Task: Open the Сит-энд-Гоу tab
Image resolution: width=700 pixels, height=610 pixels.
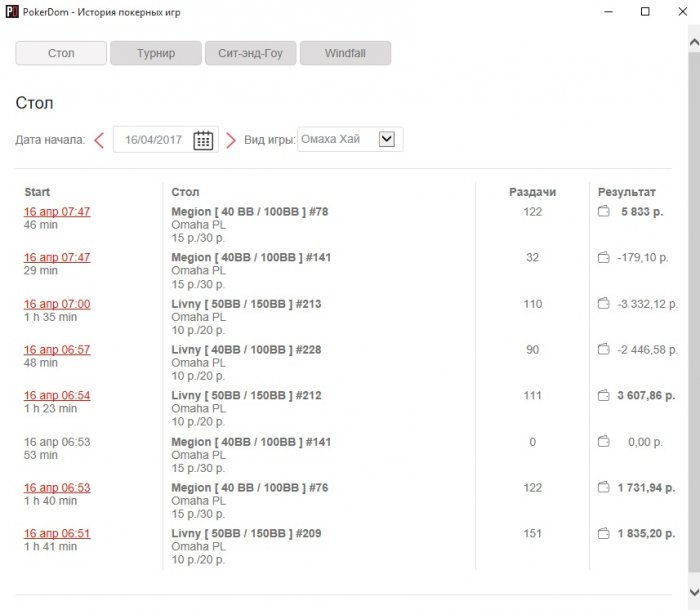Action: click(x=250, y=53)
